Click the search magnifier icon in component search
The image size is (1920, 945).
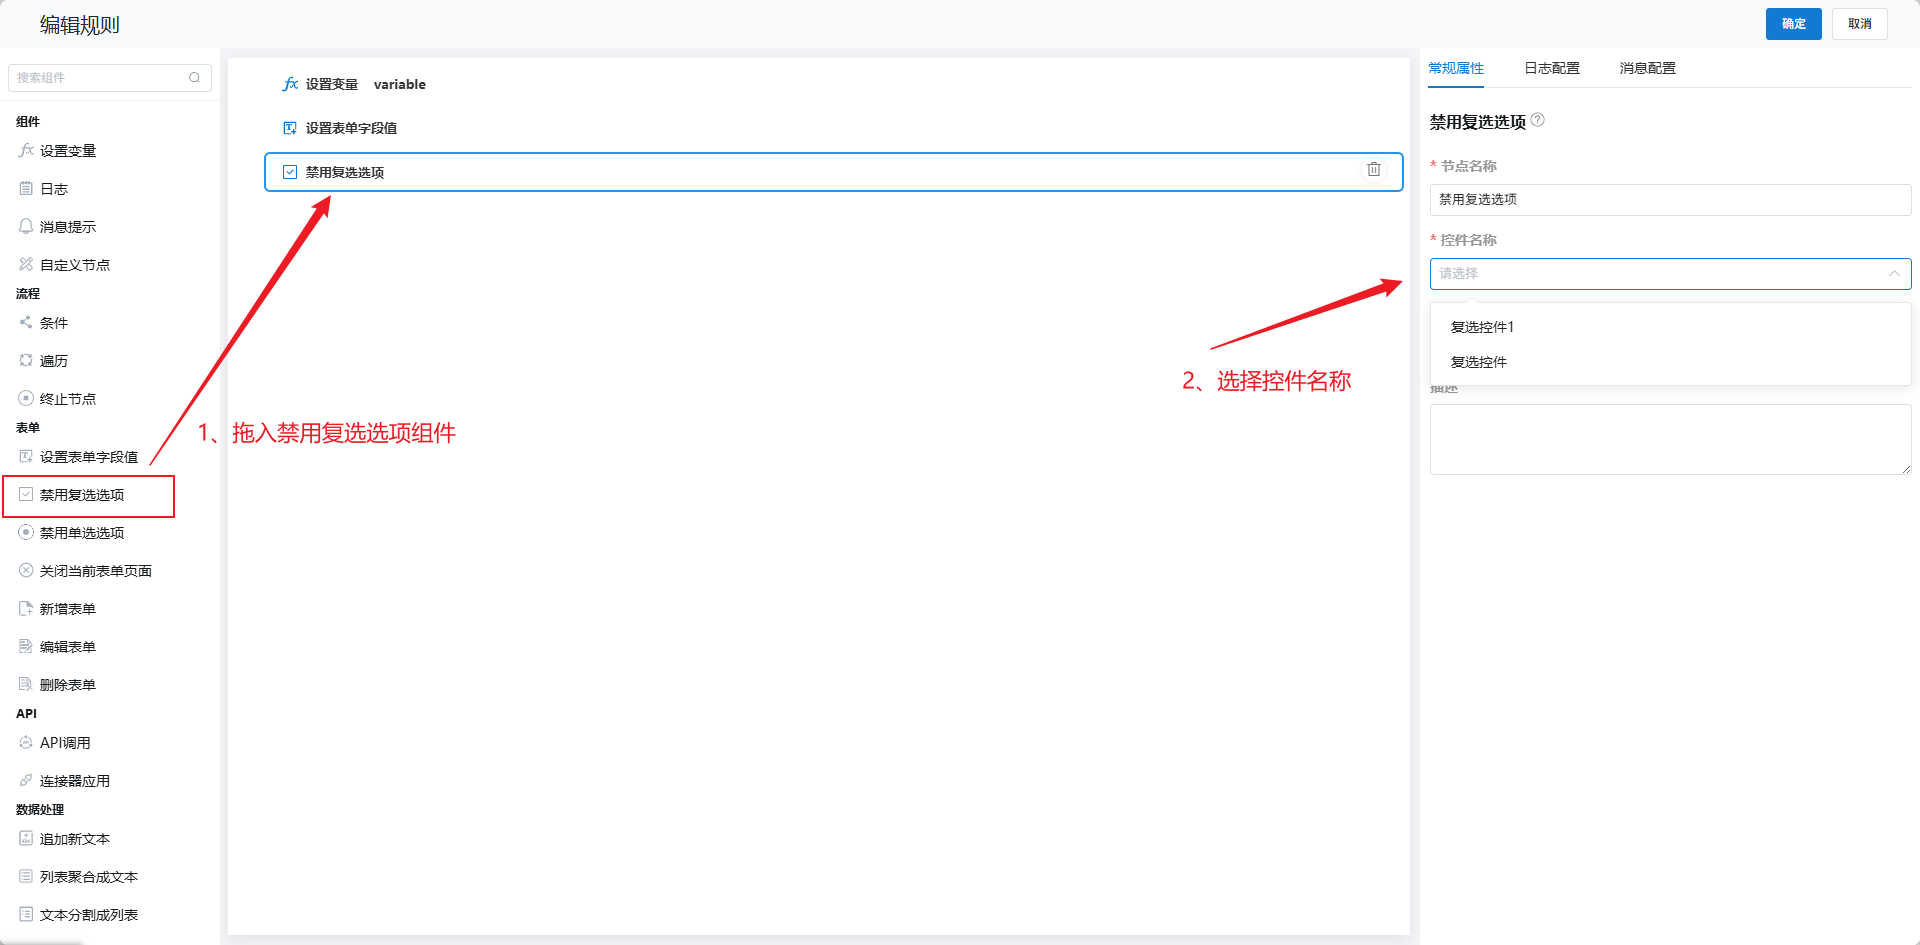coord(194,78)
